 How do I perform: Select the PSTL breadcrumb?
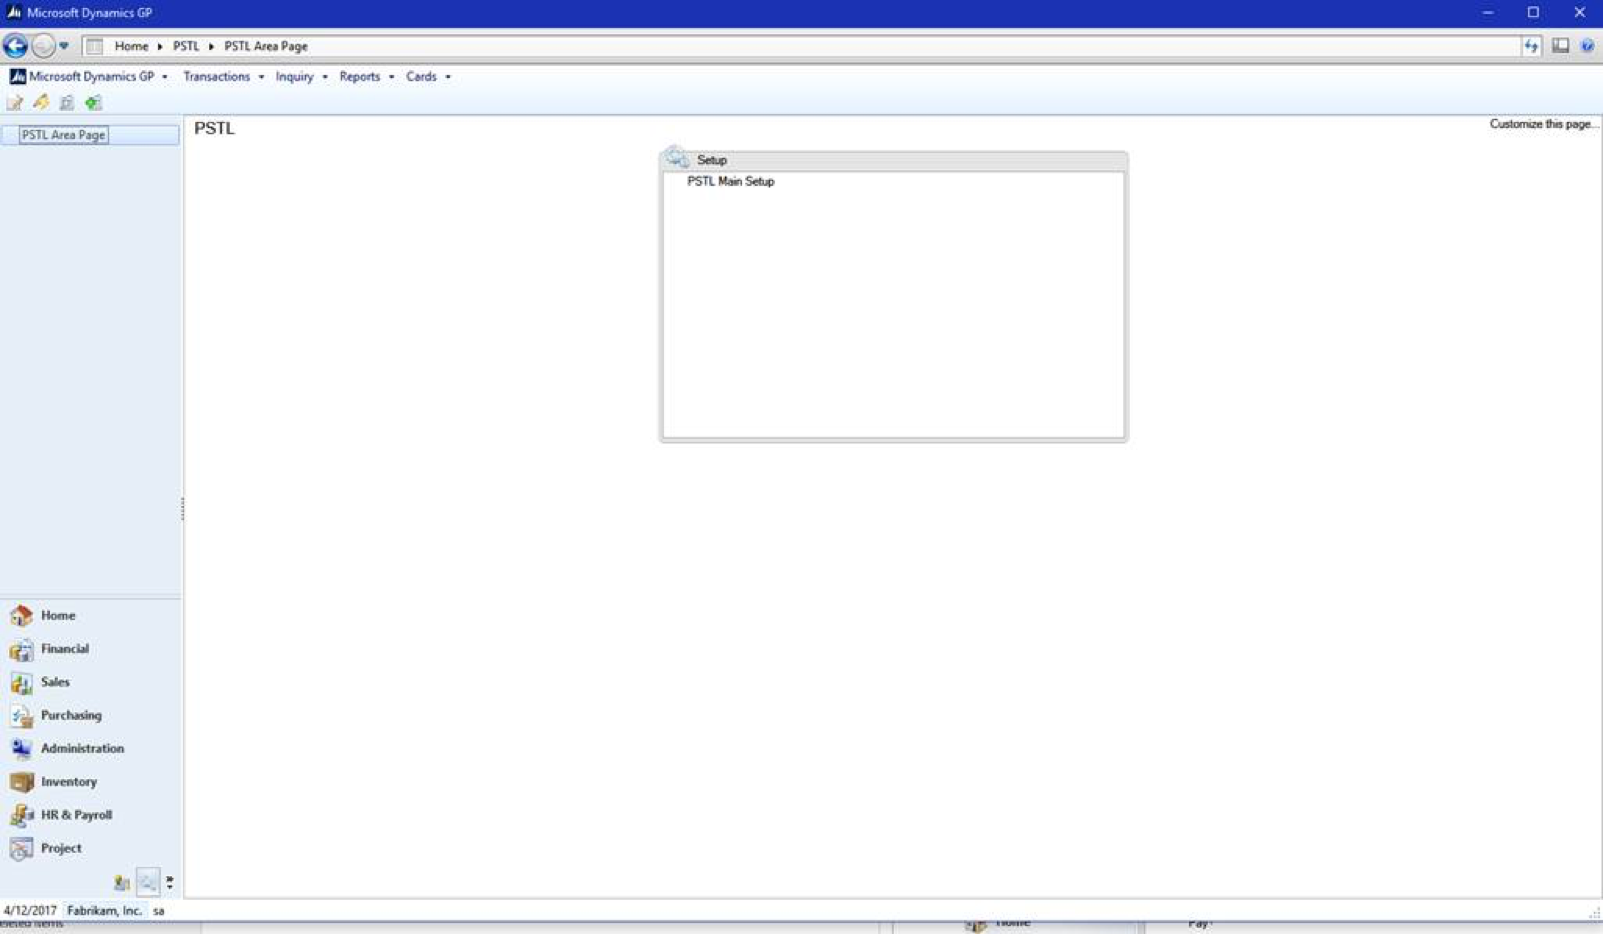(x=186, y=46)
